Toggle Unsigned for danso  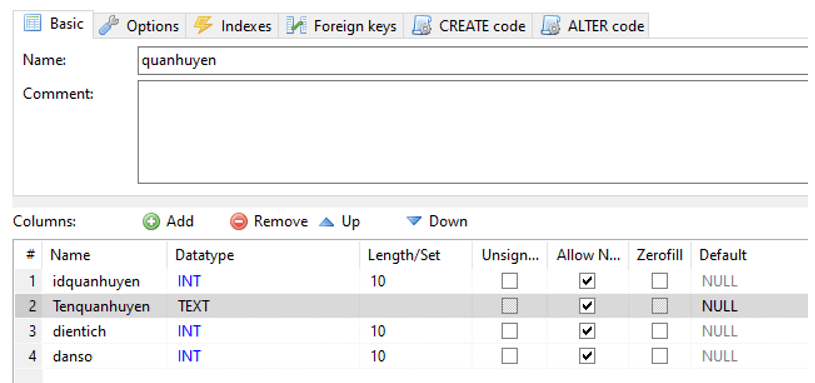[509, 356]
